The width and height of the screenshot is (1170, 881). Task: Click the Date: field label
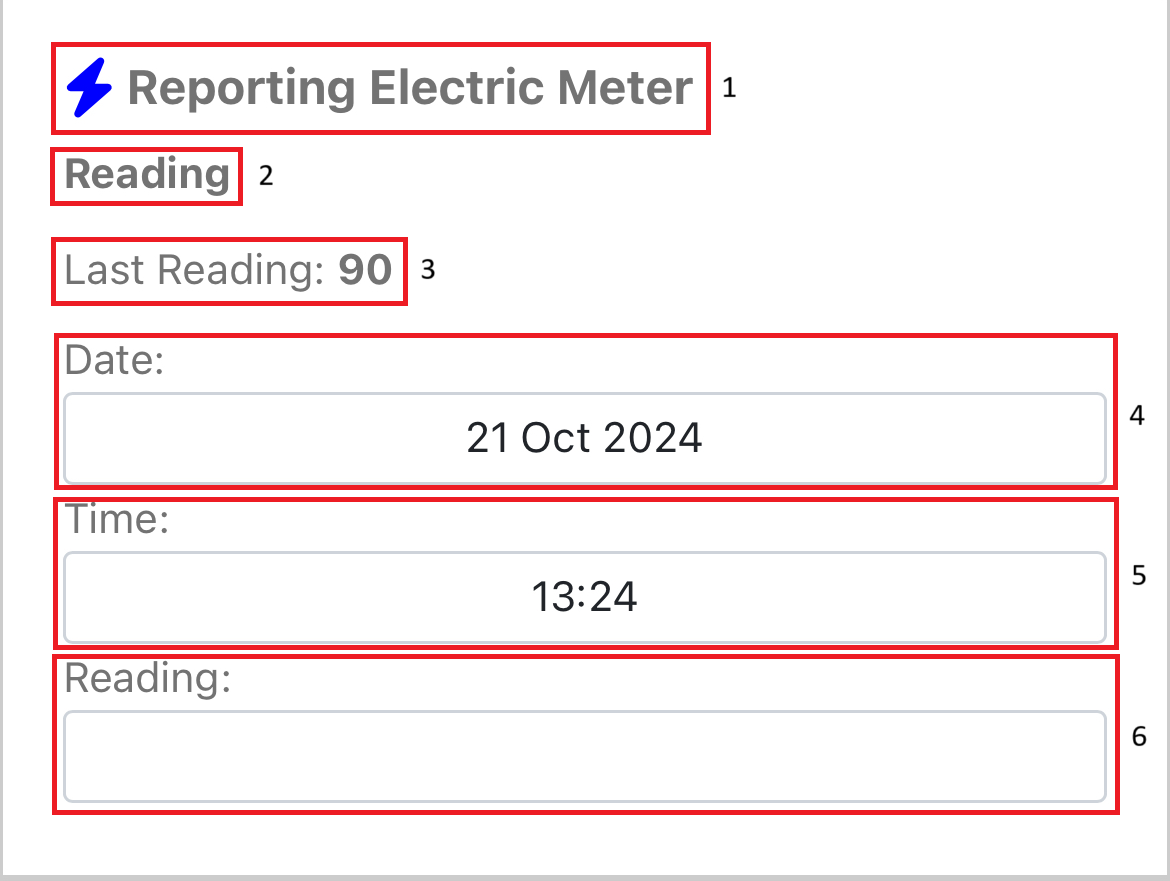coord(113,360)
